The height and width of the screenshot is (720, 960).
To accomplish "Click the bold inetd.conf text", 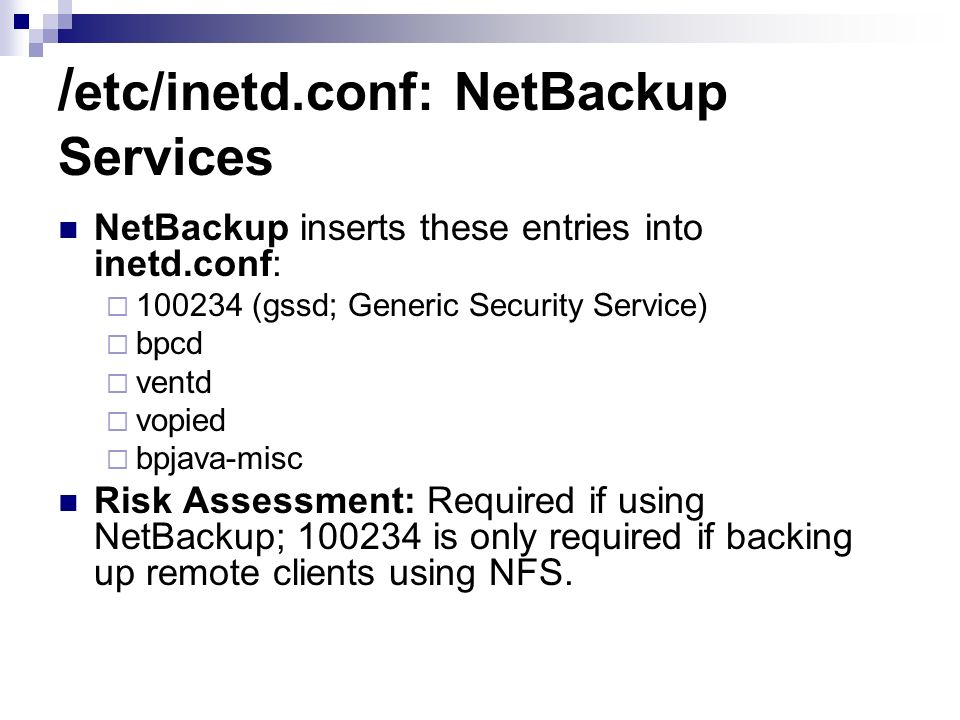I will (x=183, y=264).
